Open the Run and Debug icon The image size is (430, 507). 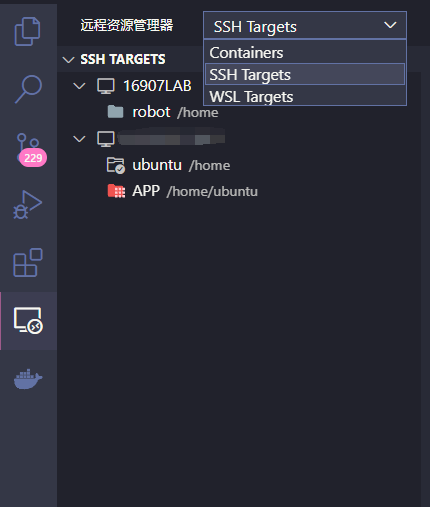[28, 204]
